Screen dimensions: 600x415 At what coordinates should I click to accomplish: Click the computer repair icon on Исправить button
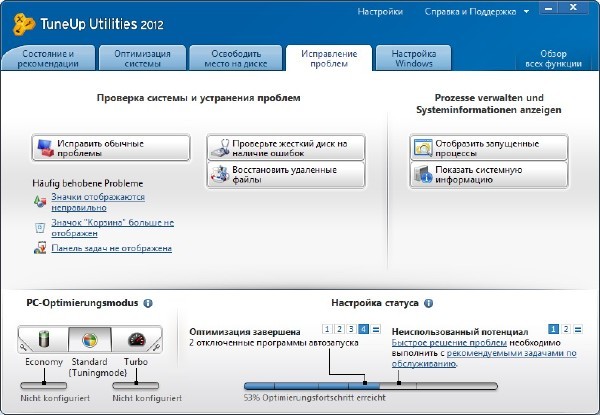46,148
